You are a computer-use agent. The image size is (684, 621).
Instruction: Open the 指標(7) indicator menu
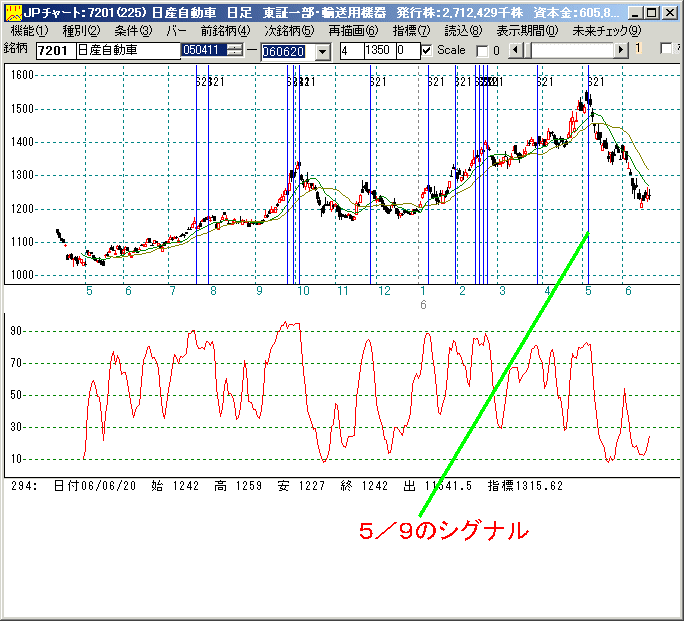point(411,31)
